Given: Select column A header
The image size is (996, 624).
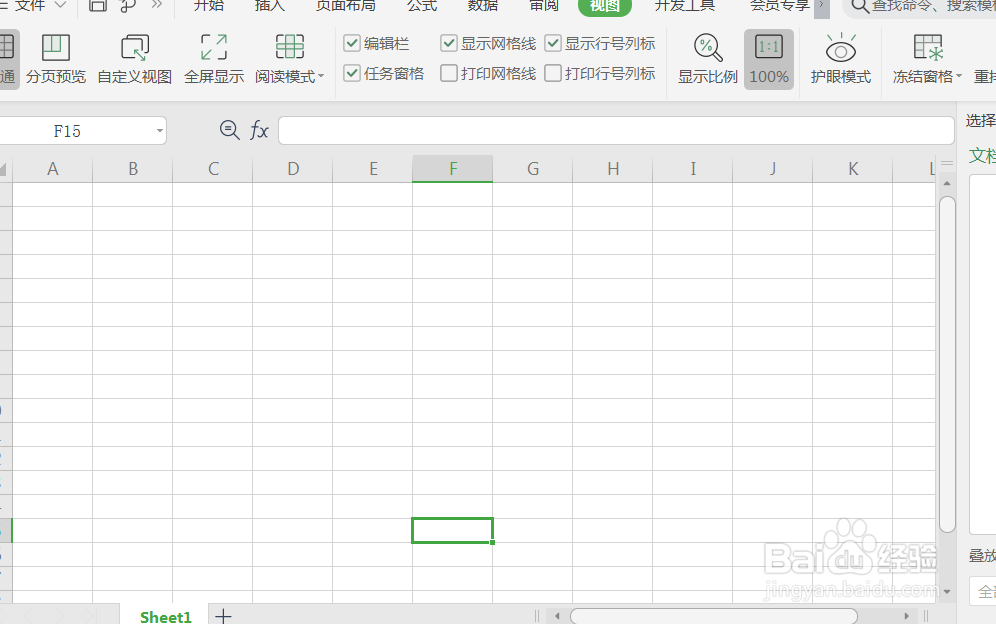Looking at the screenshot, I should tap(53, 168).
